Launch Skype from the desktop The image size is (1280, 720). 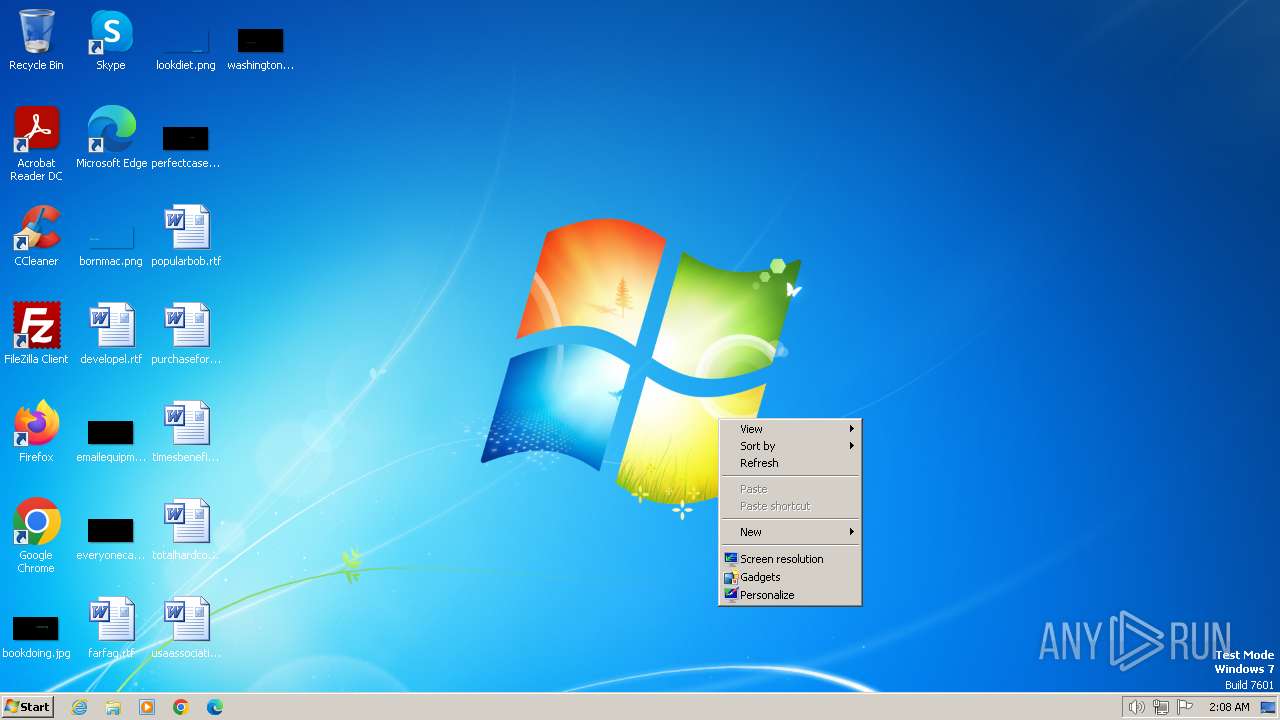(111, 40)
